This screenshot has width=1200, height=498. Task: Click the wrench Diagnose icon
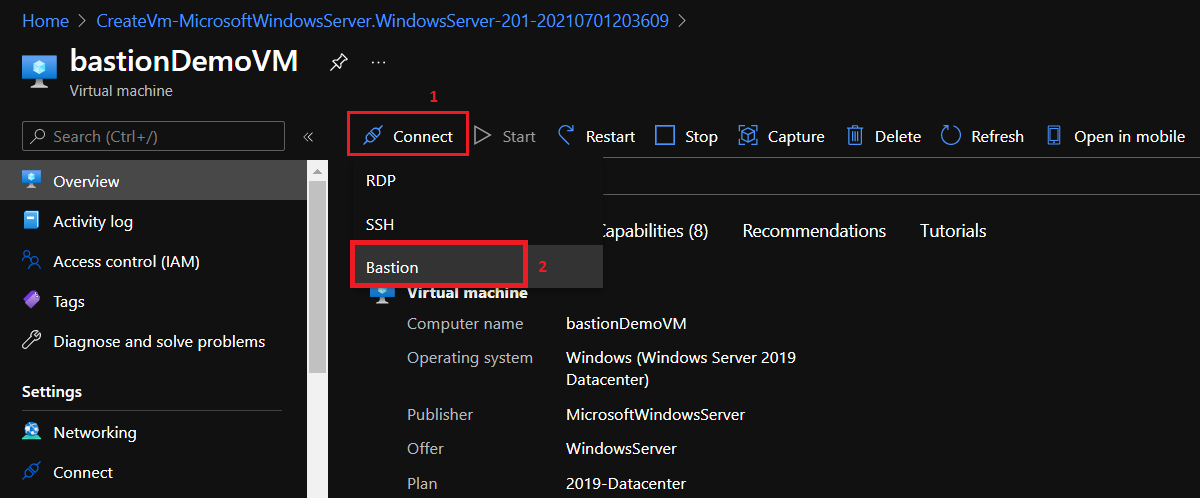point(31,341)
